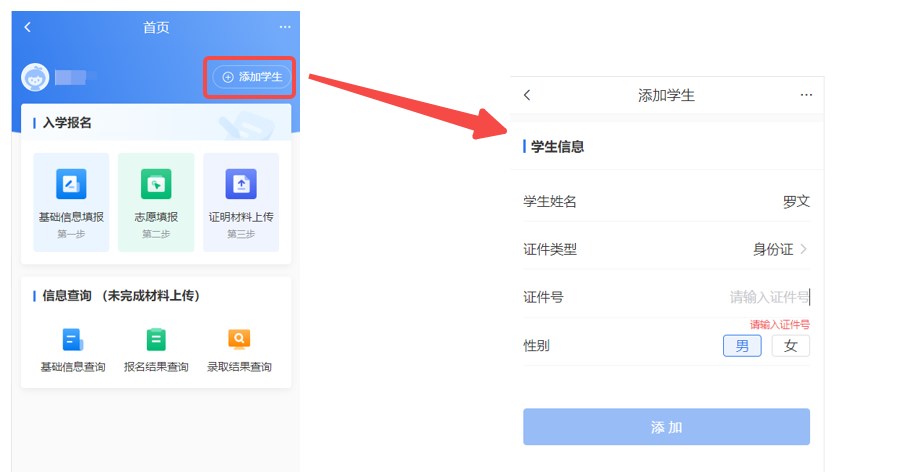
Task: Click the 信息查询 (未完成材料上传) heading
Action: click(121, 296)
